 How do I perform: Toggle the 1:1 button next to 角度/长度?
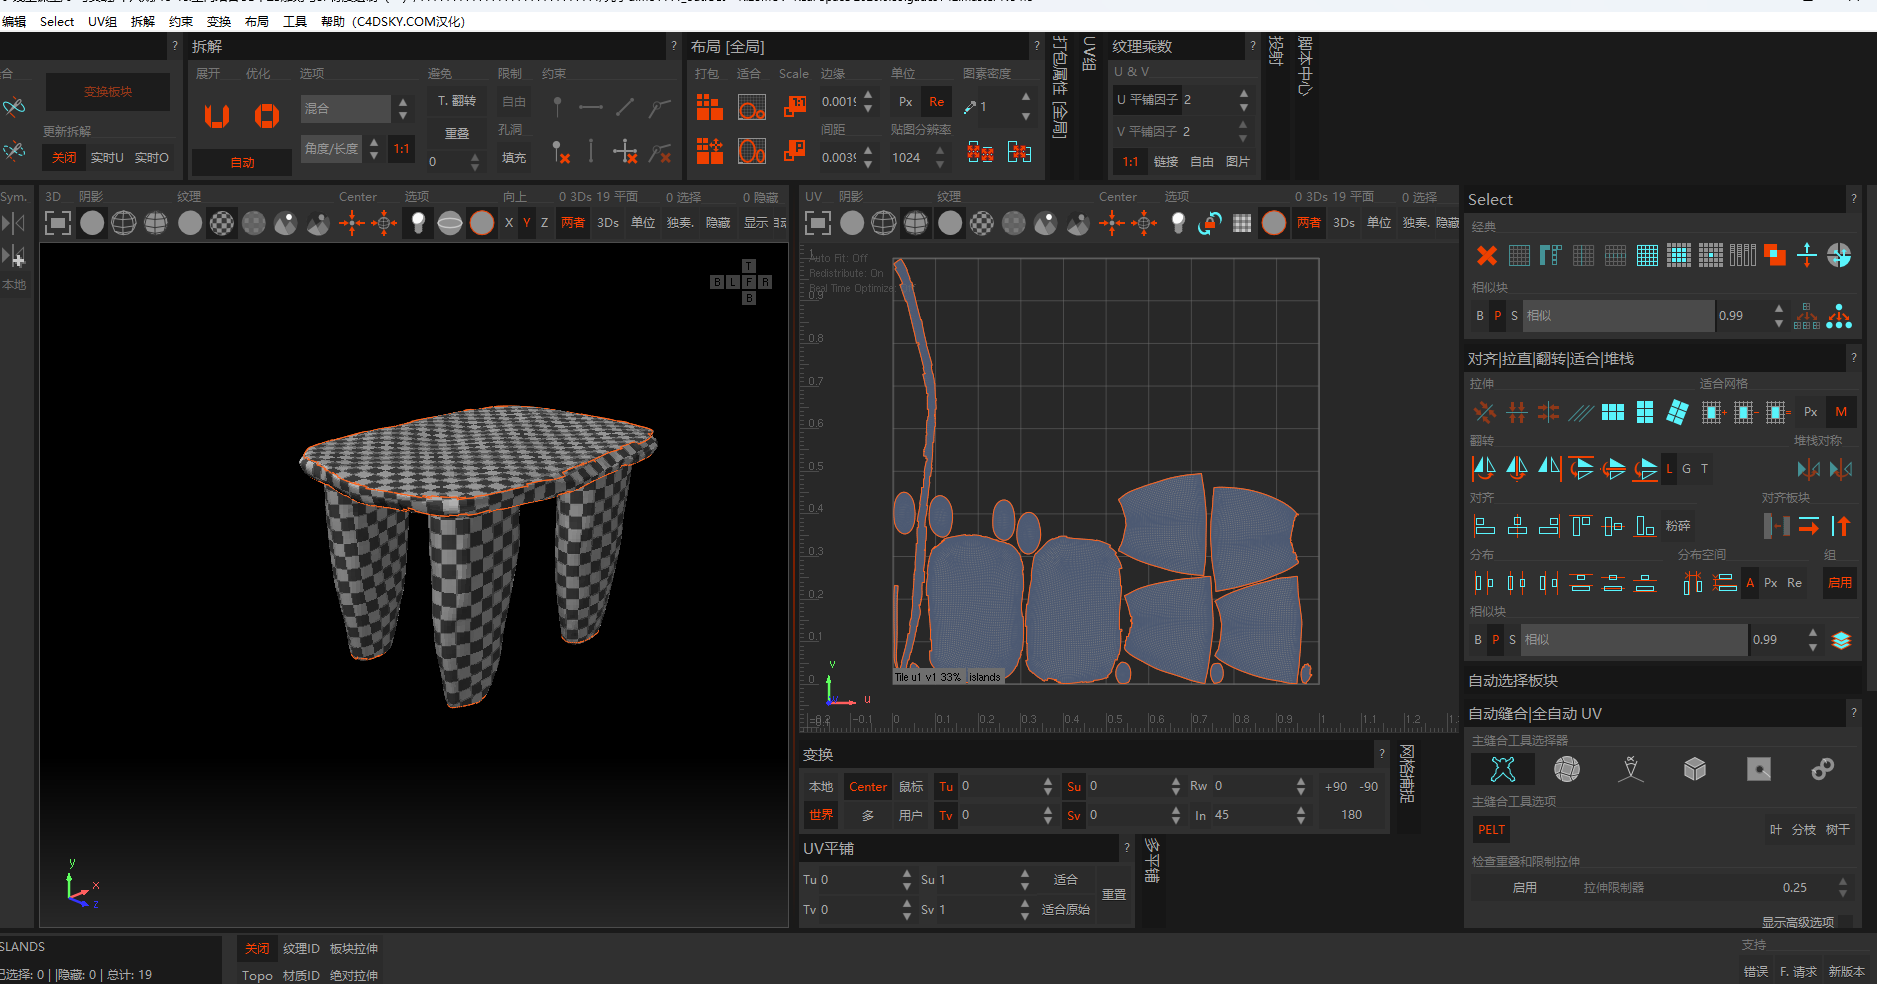[401, 149]
